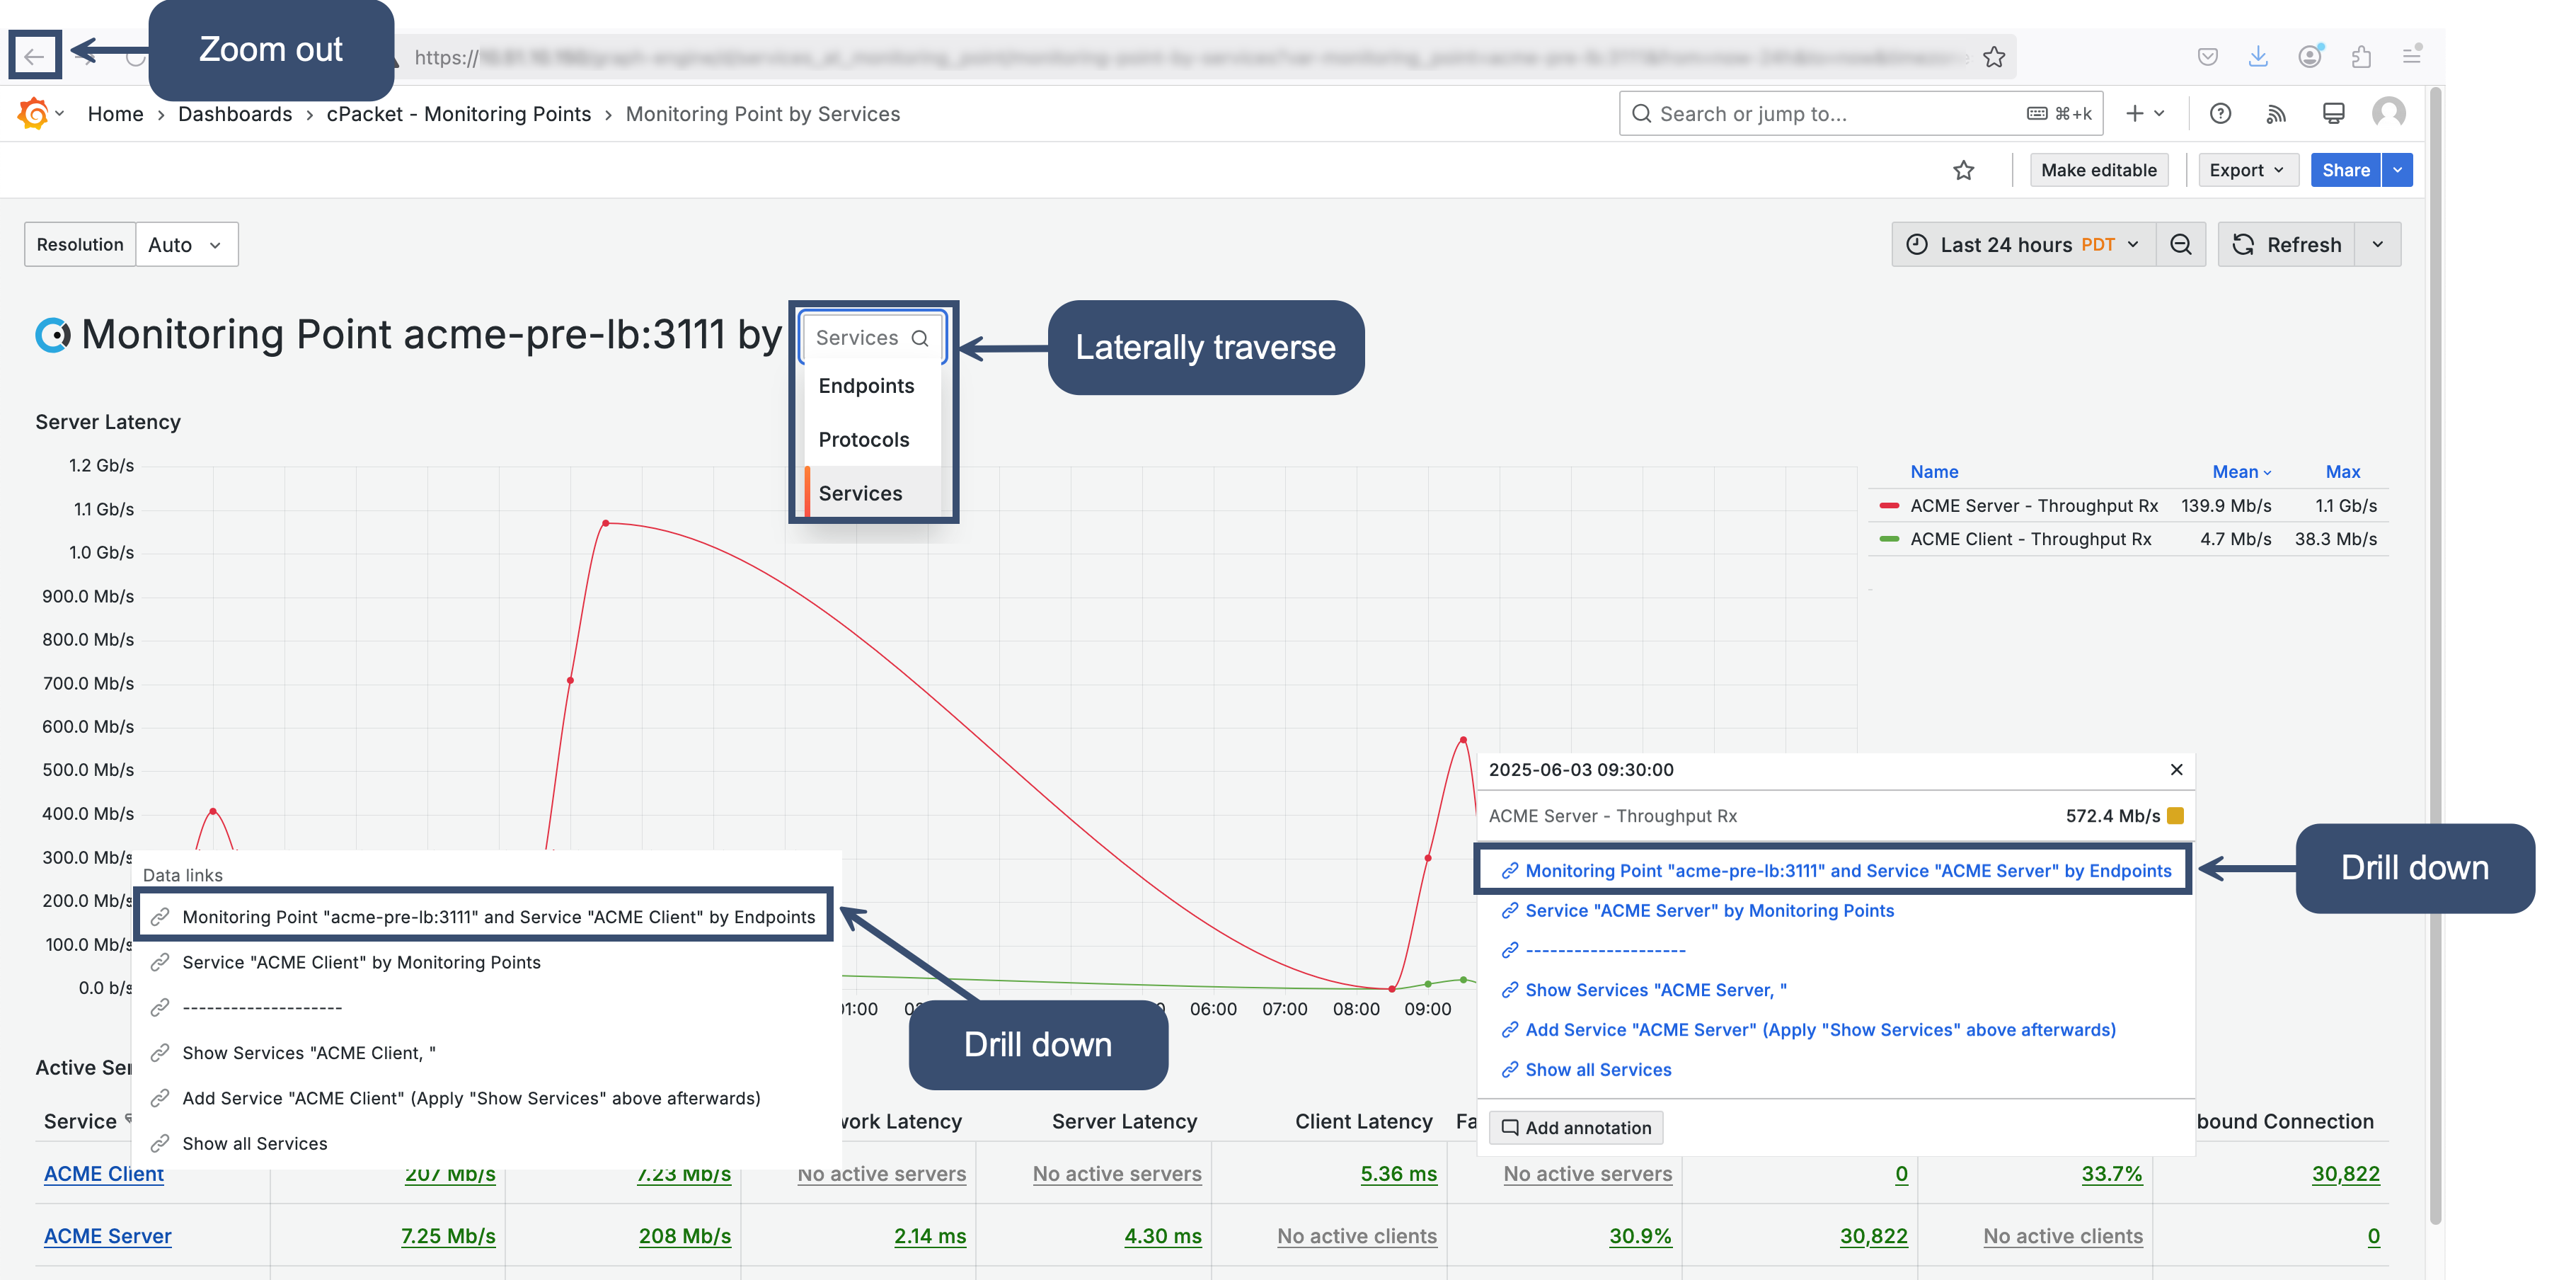Image resolution: width=2576 pixels, height=1280 pixels.
Task: Drill down ACME Client by Endpoints link
Action: [498, 917]
